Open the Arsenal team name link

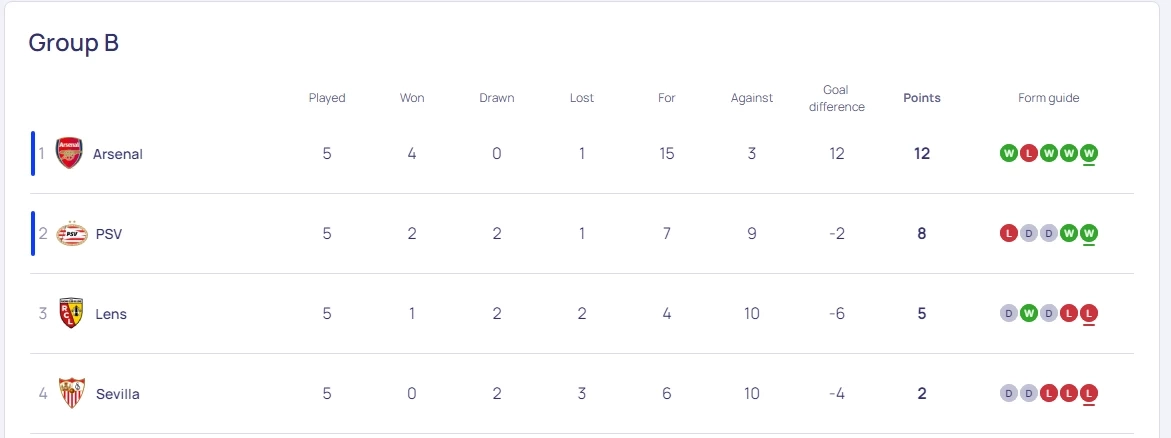pyautogui.click(x=118, y=154)
